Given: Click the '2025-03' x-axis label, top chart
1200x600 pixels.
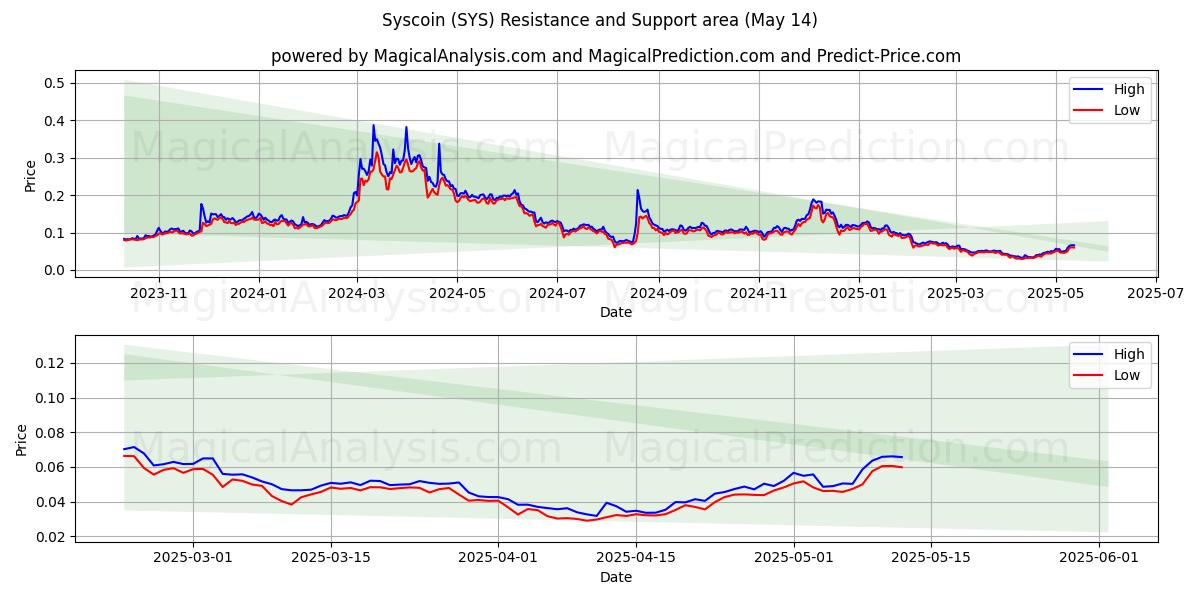Looking at the screenshot, I should click(x=955, y=294).
